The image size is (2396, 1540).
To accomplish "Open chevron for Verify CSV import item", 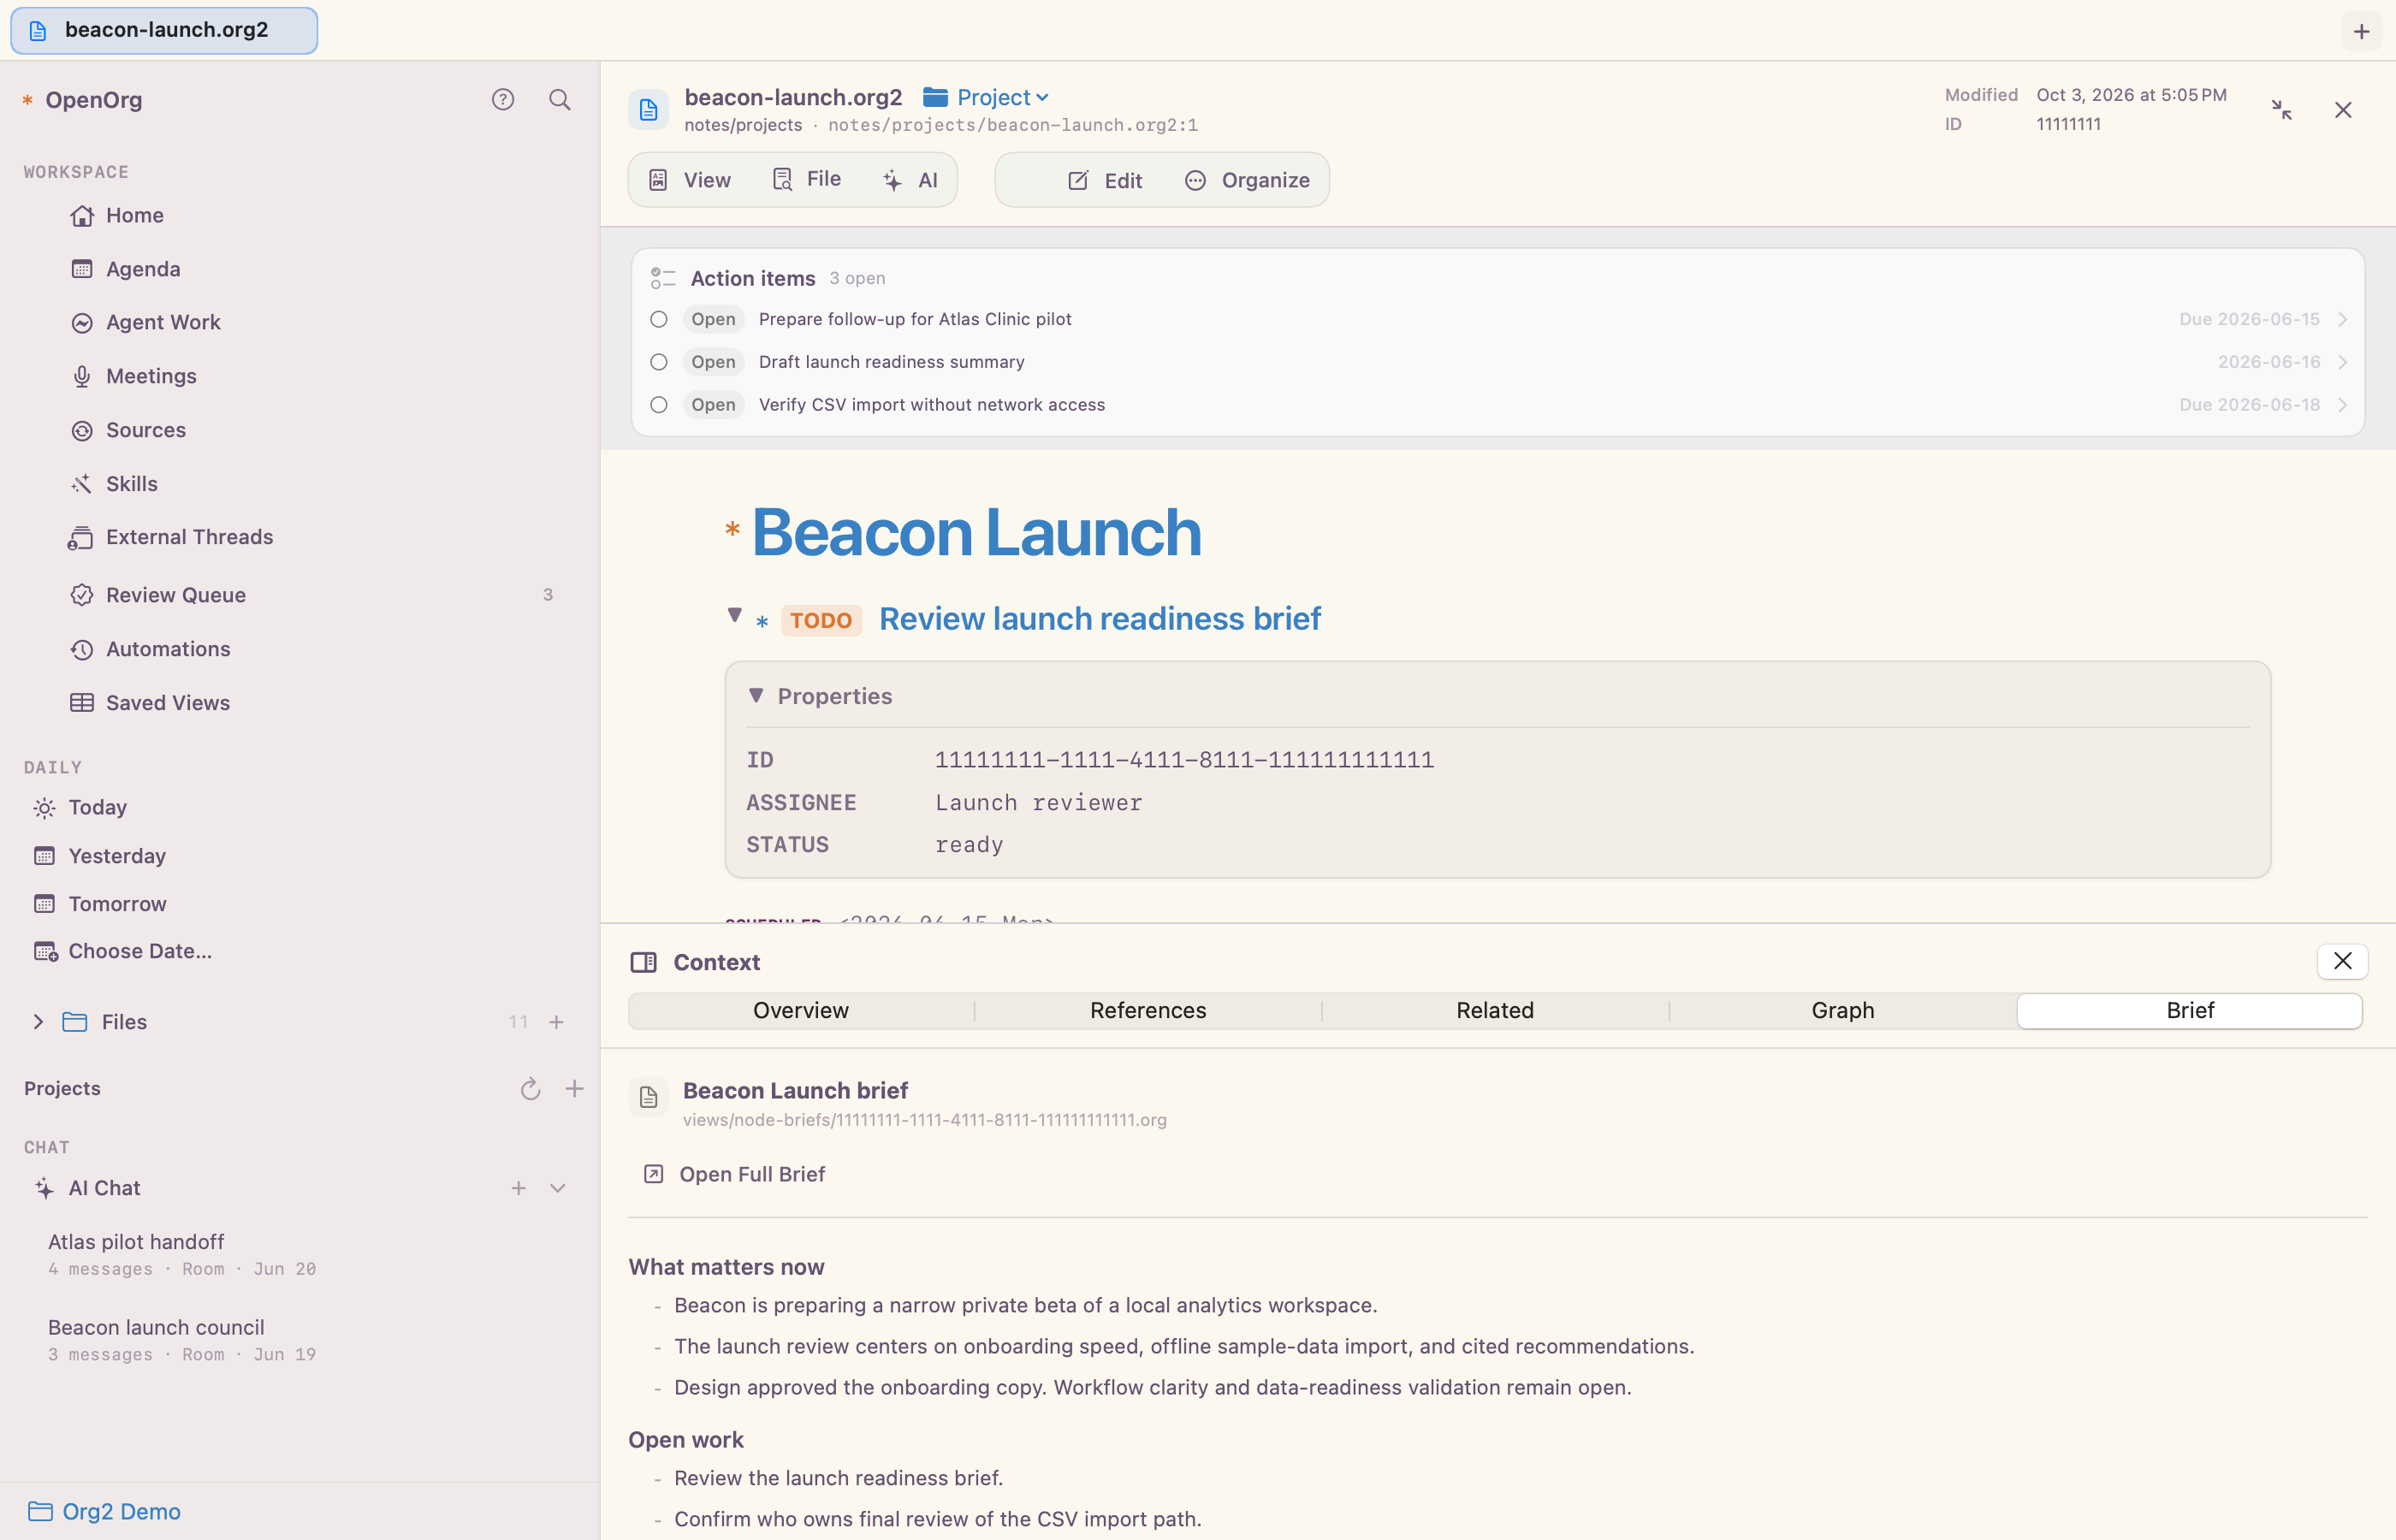I will point(2342,405).
